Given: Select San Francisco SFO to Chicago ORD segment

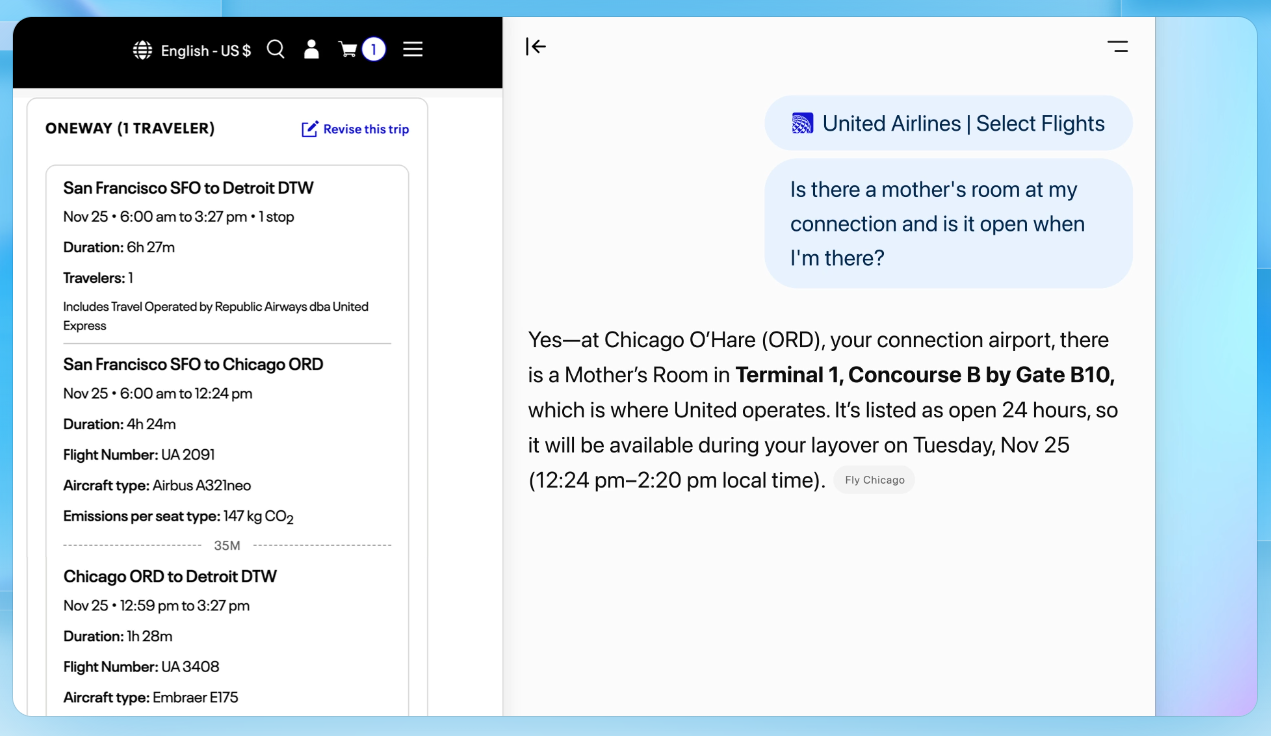Looking at the screenshot, I should pyautogui.click(x=193, y=364).
